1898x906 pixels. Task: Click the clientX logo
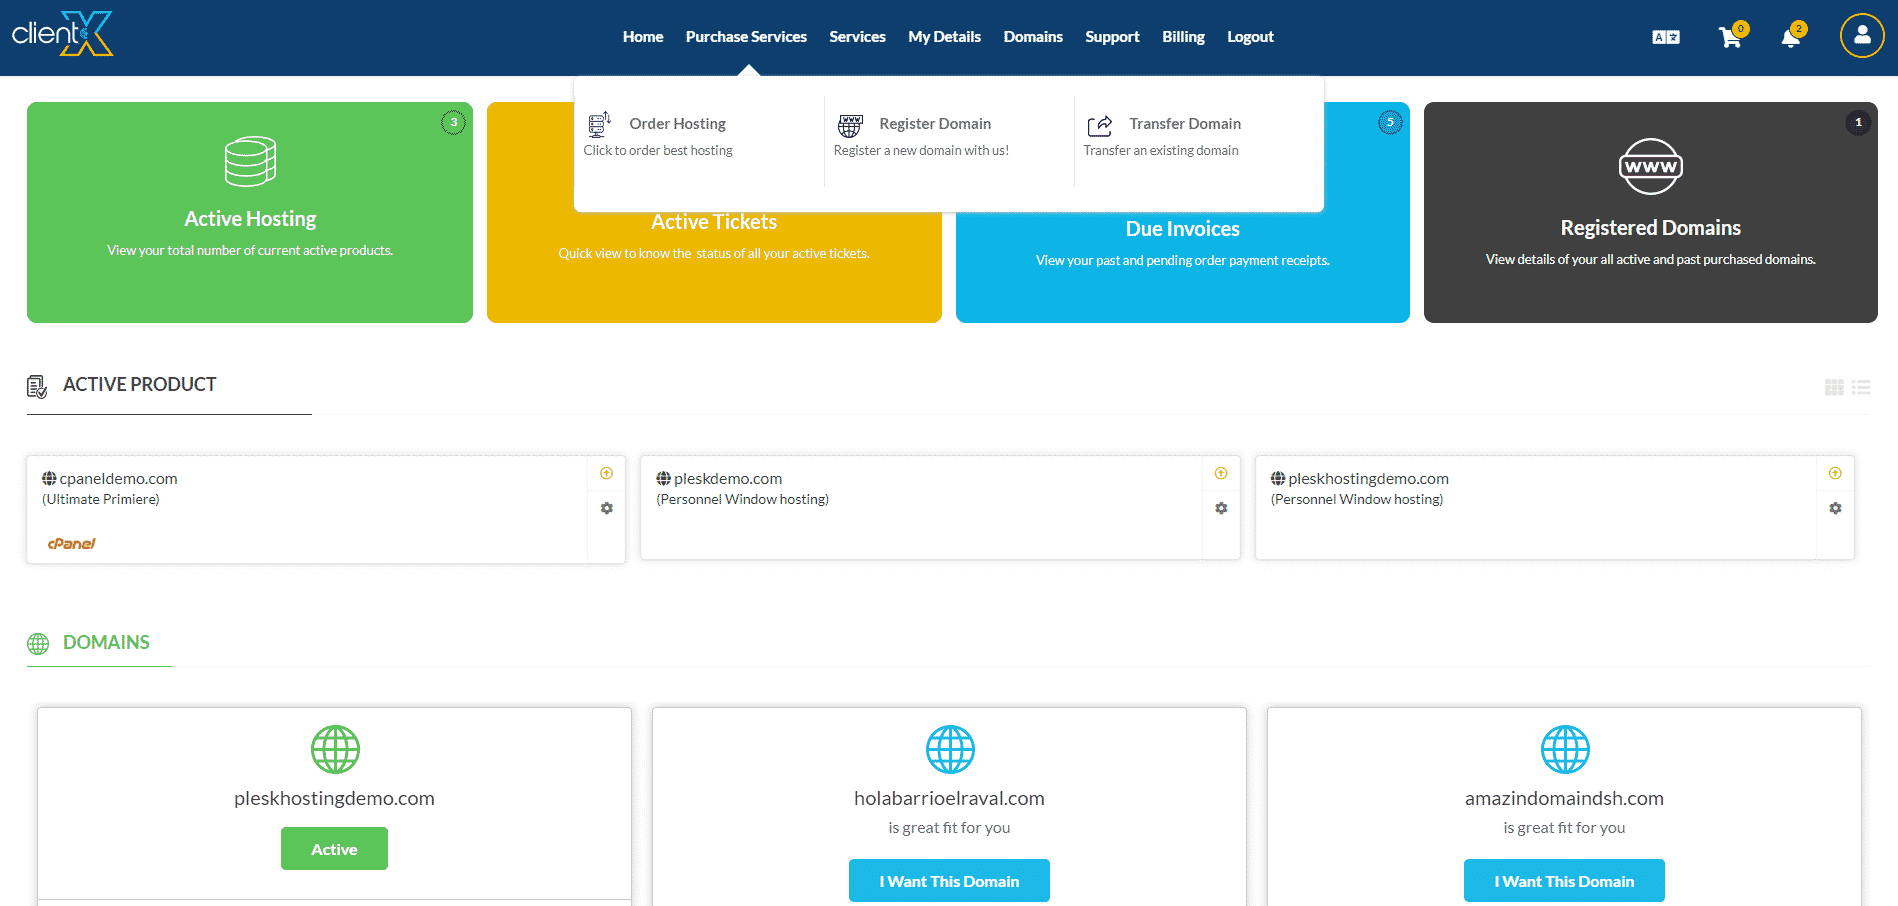[62, 34]
